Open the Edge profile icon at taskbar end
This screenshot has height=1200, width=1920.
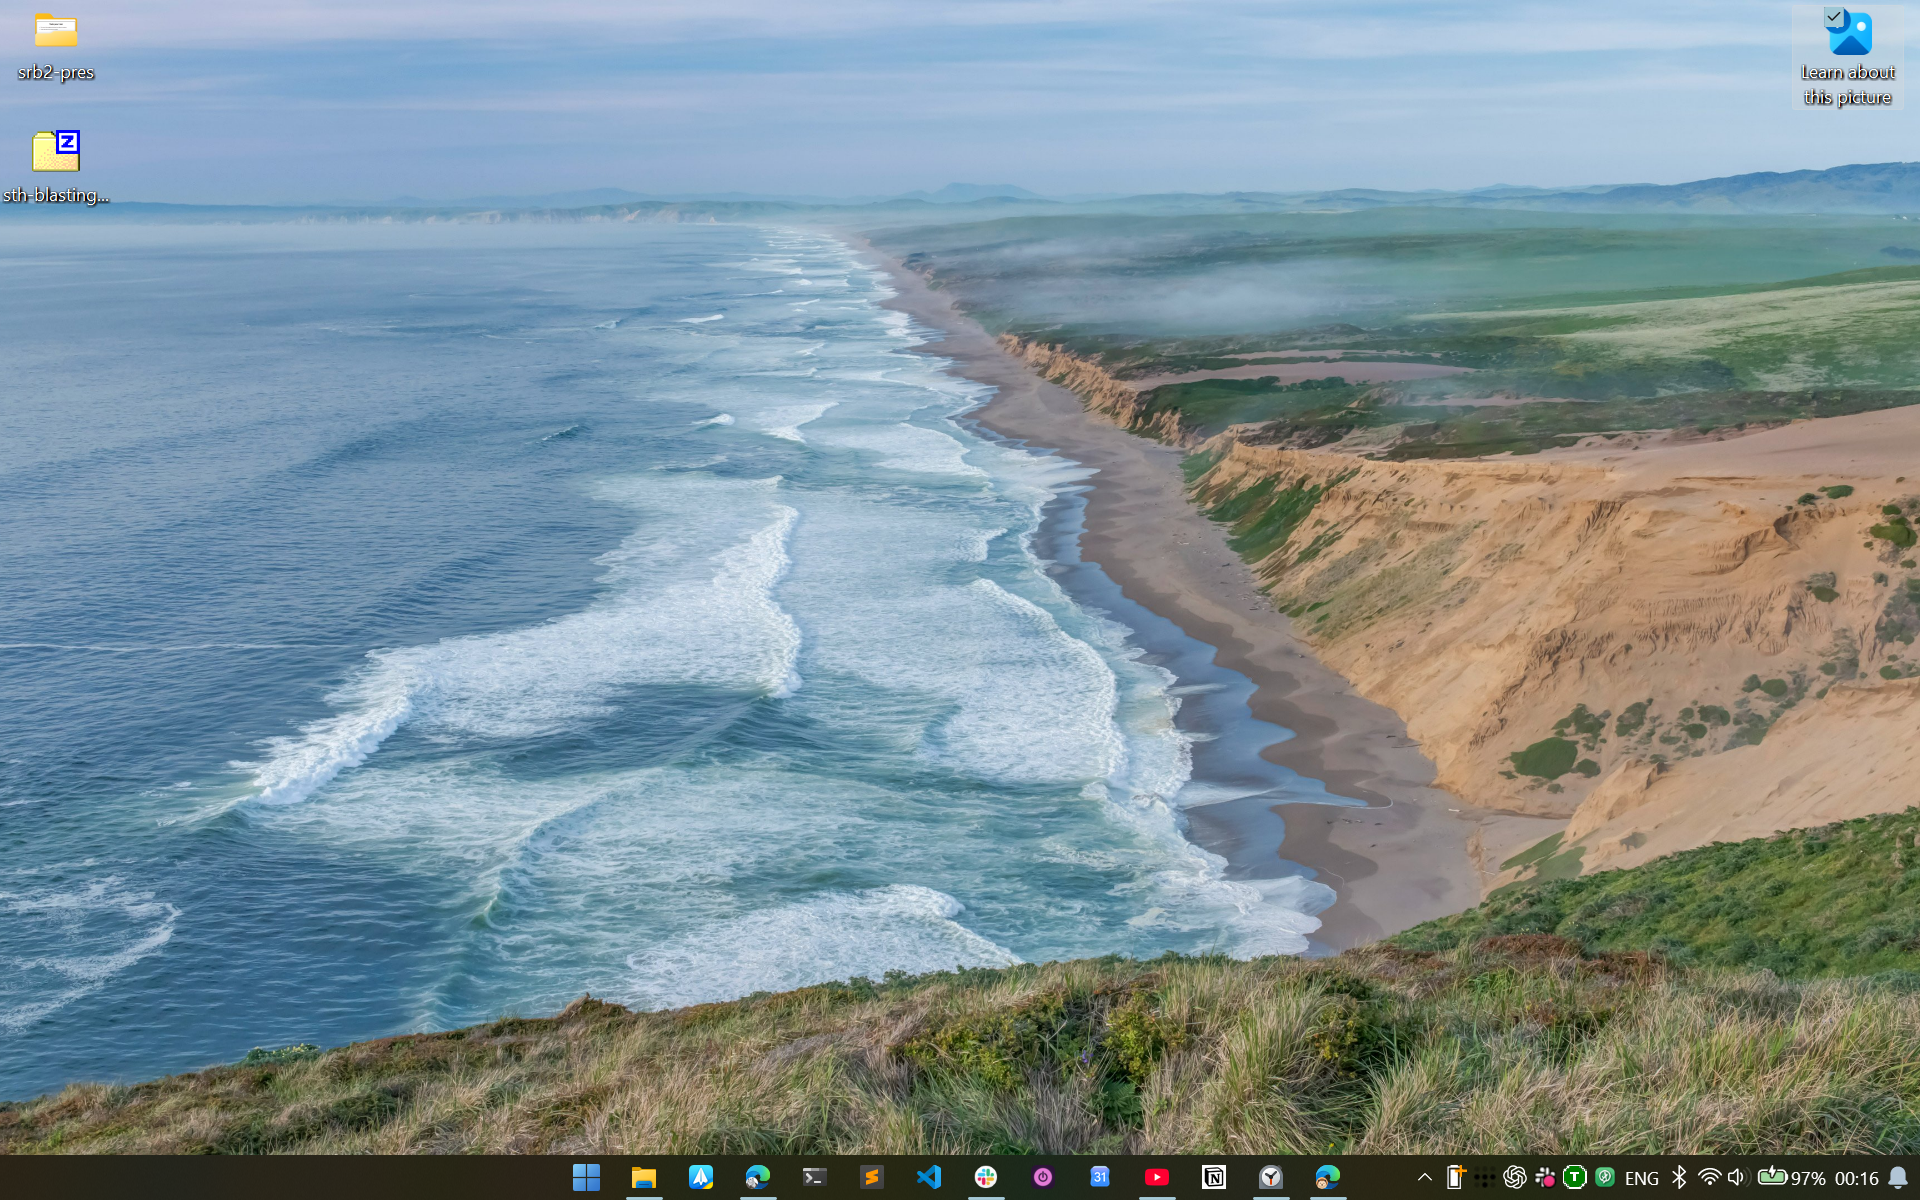[1328, 1177]
